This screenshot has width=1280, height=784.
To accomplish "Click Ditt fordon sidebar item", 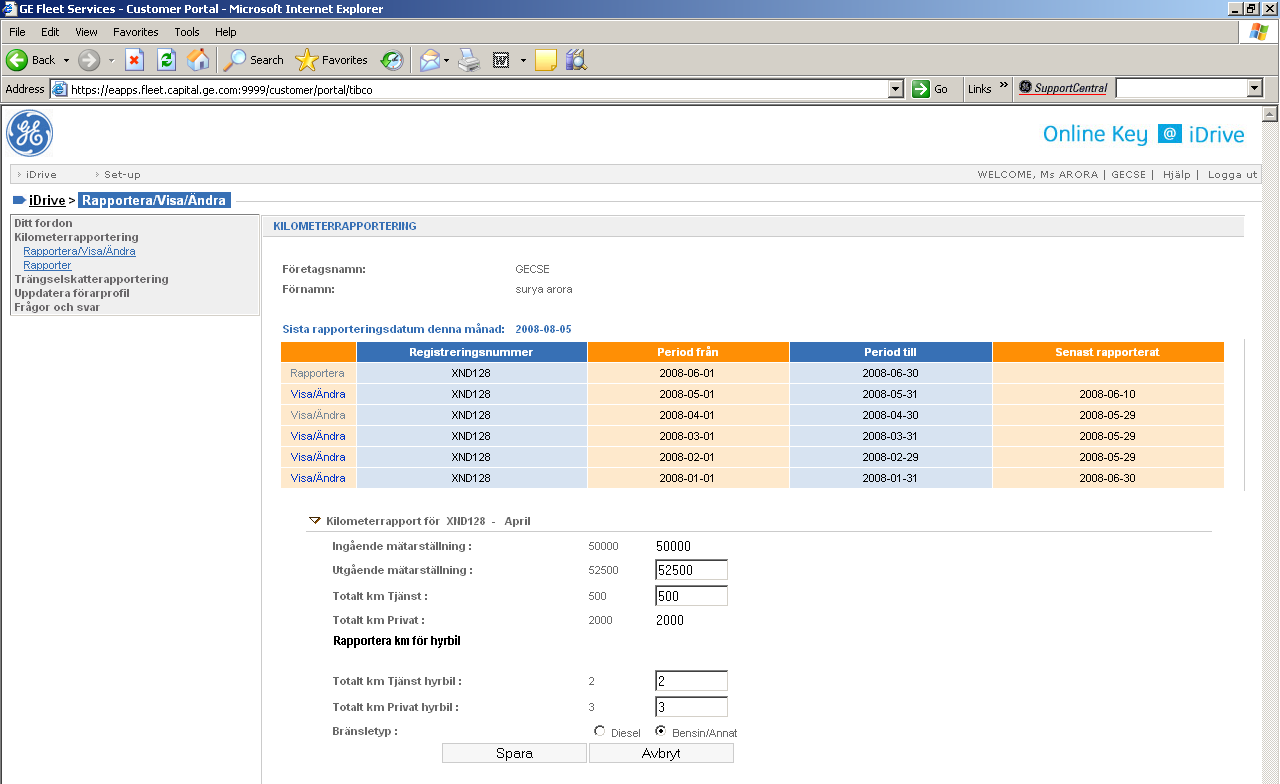I will (43, 223).
